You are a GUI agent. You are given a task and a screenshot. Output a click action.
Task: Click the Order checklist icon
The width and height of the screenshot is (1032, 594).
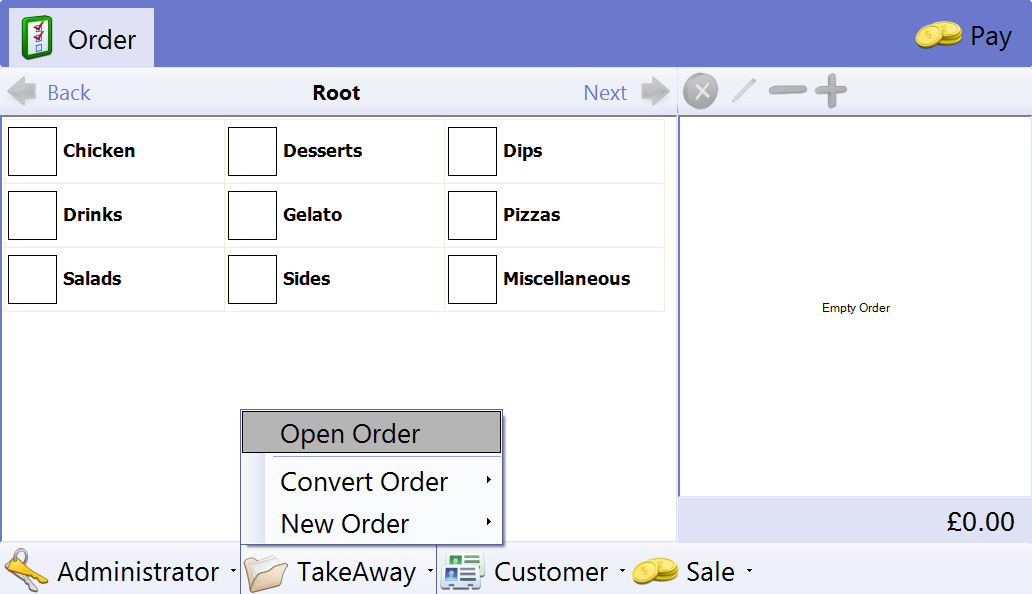pos(38,39)
